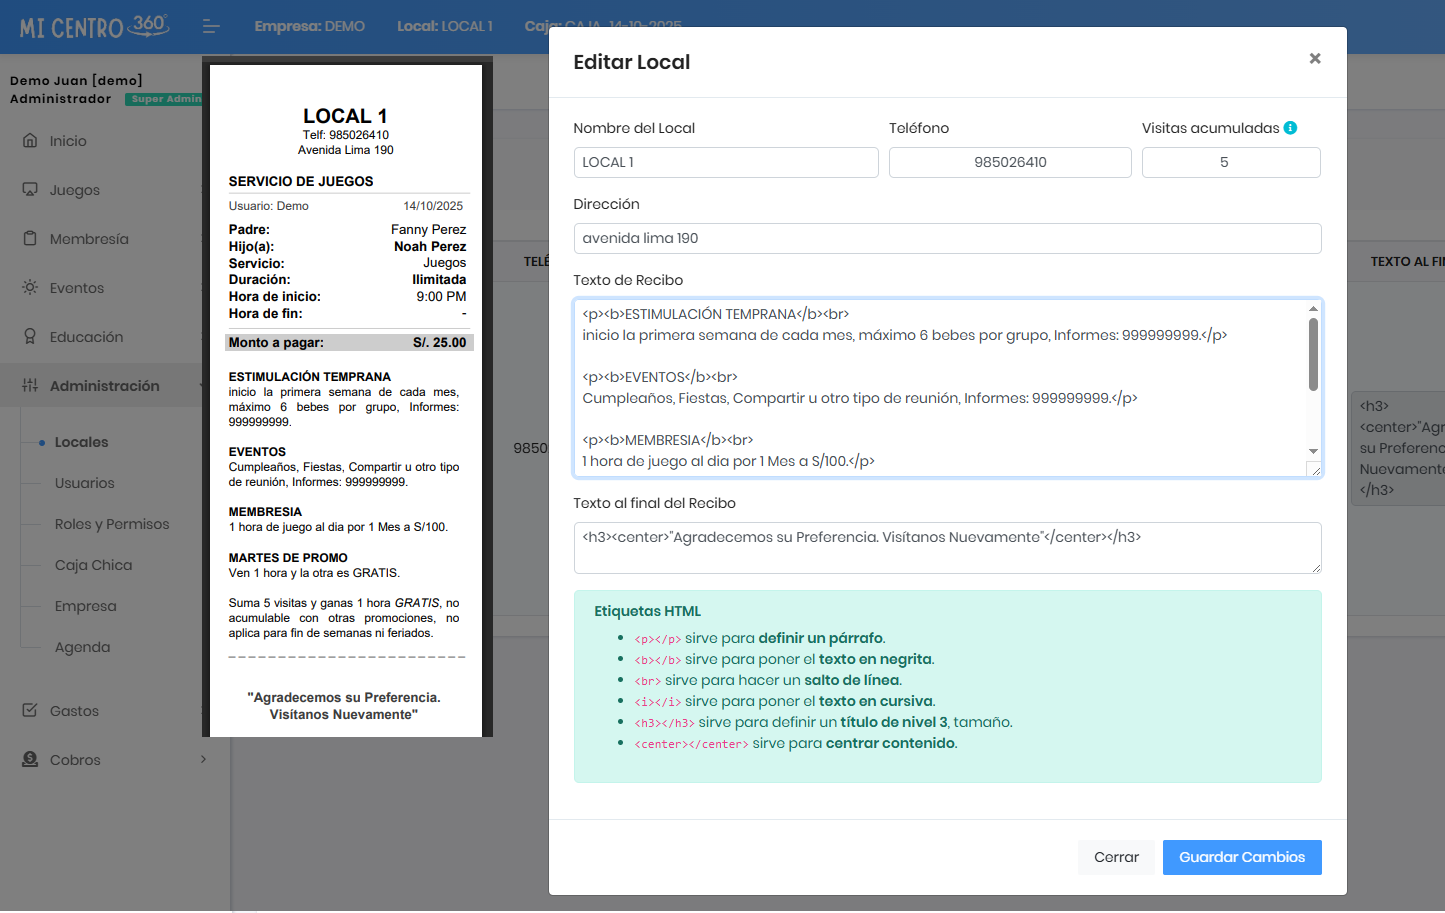Click the Eventos sun icon
The height and width of the screenshot is (913, 1445).
click(30, 288)
